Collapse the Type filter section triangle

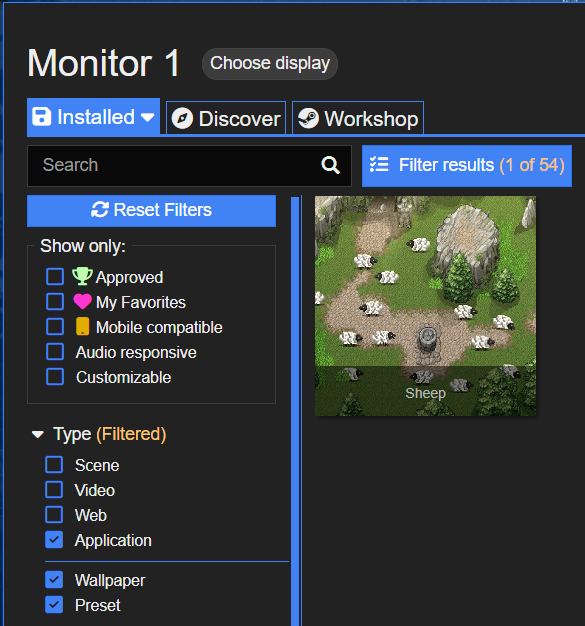[38, 434]
